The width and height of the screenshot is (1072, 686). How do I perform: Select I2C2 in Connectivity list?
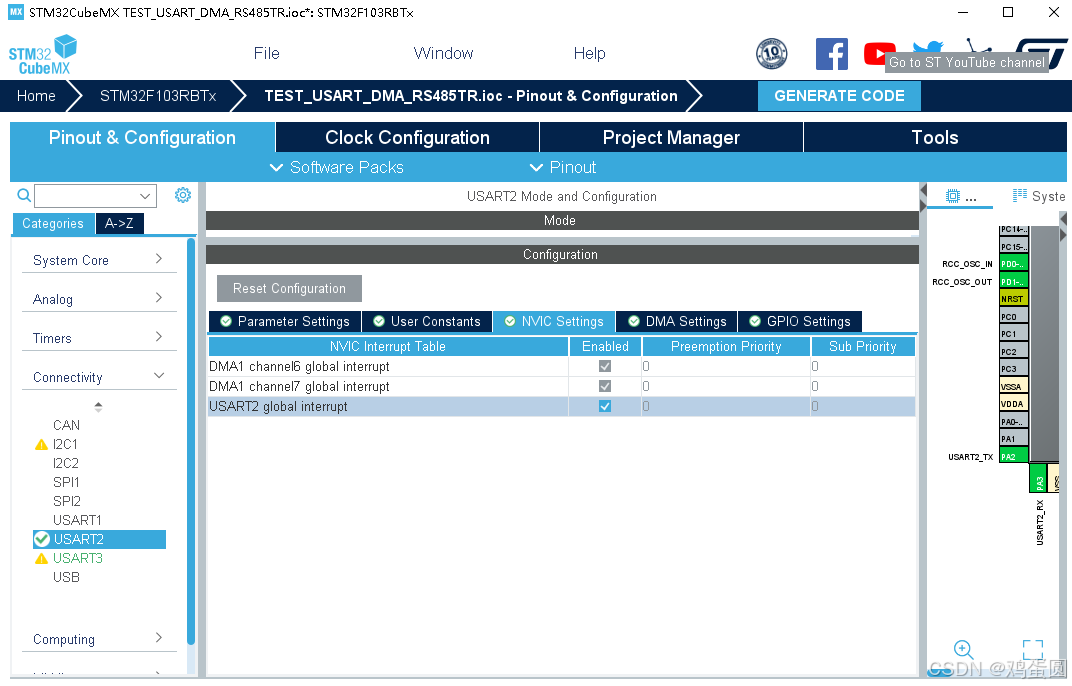pyautogui.click(x=66, y=463)
